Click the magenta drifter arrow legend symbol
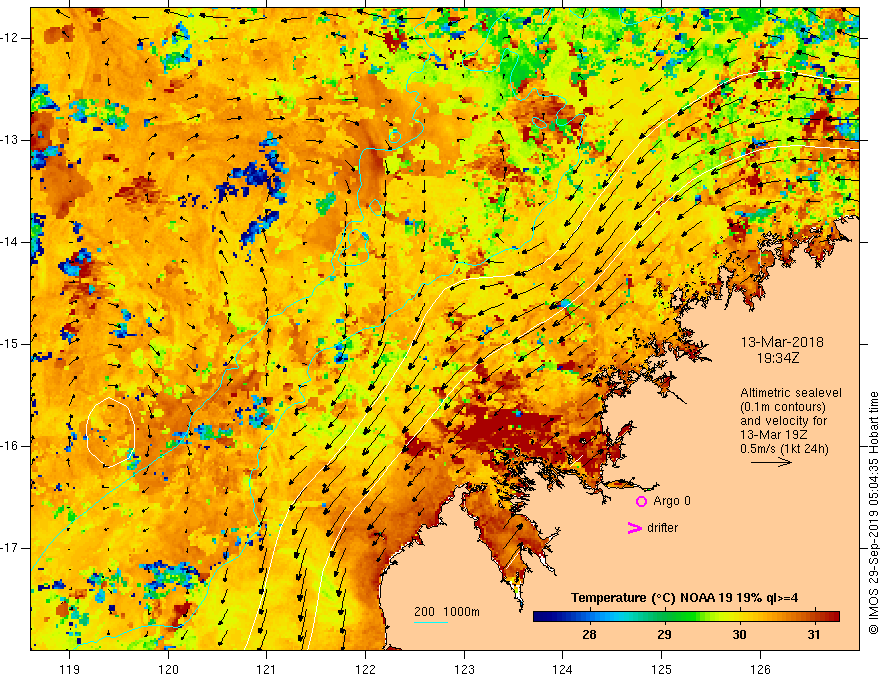The width and height of the screenshot is (880, 680). click(634, 528)
